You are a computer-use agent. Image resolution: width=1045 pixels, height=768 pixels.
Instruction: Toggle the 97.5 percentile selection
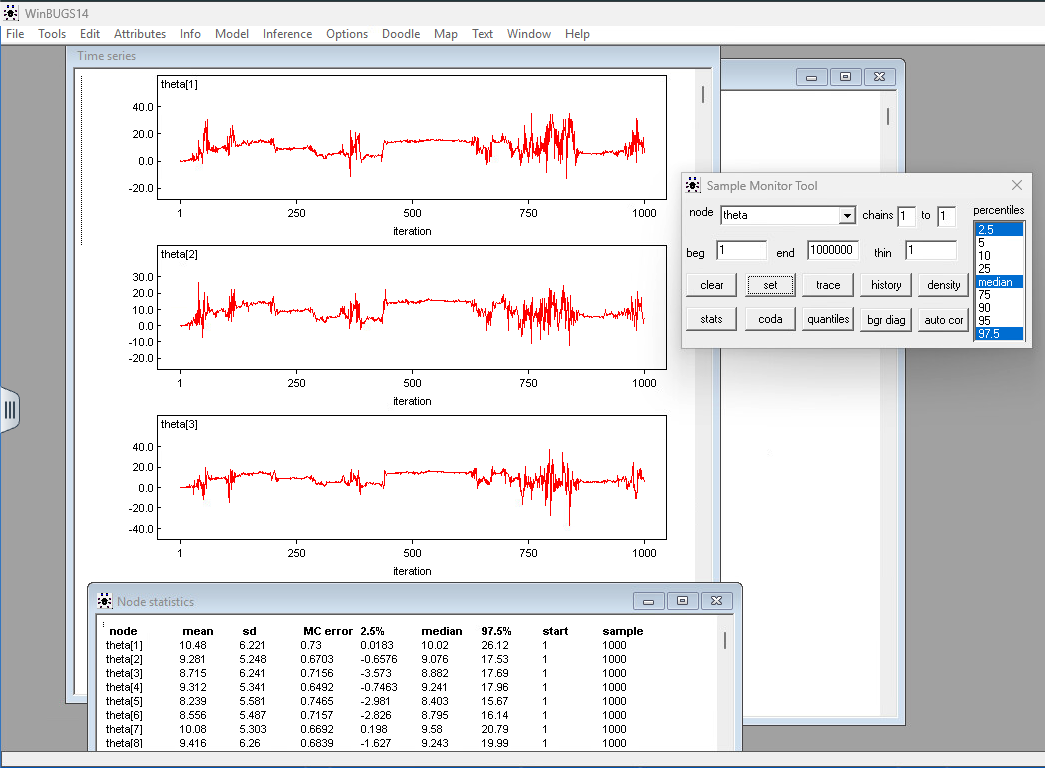pyautogui.click(x=998, y=334)
